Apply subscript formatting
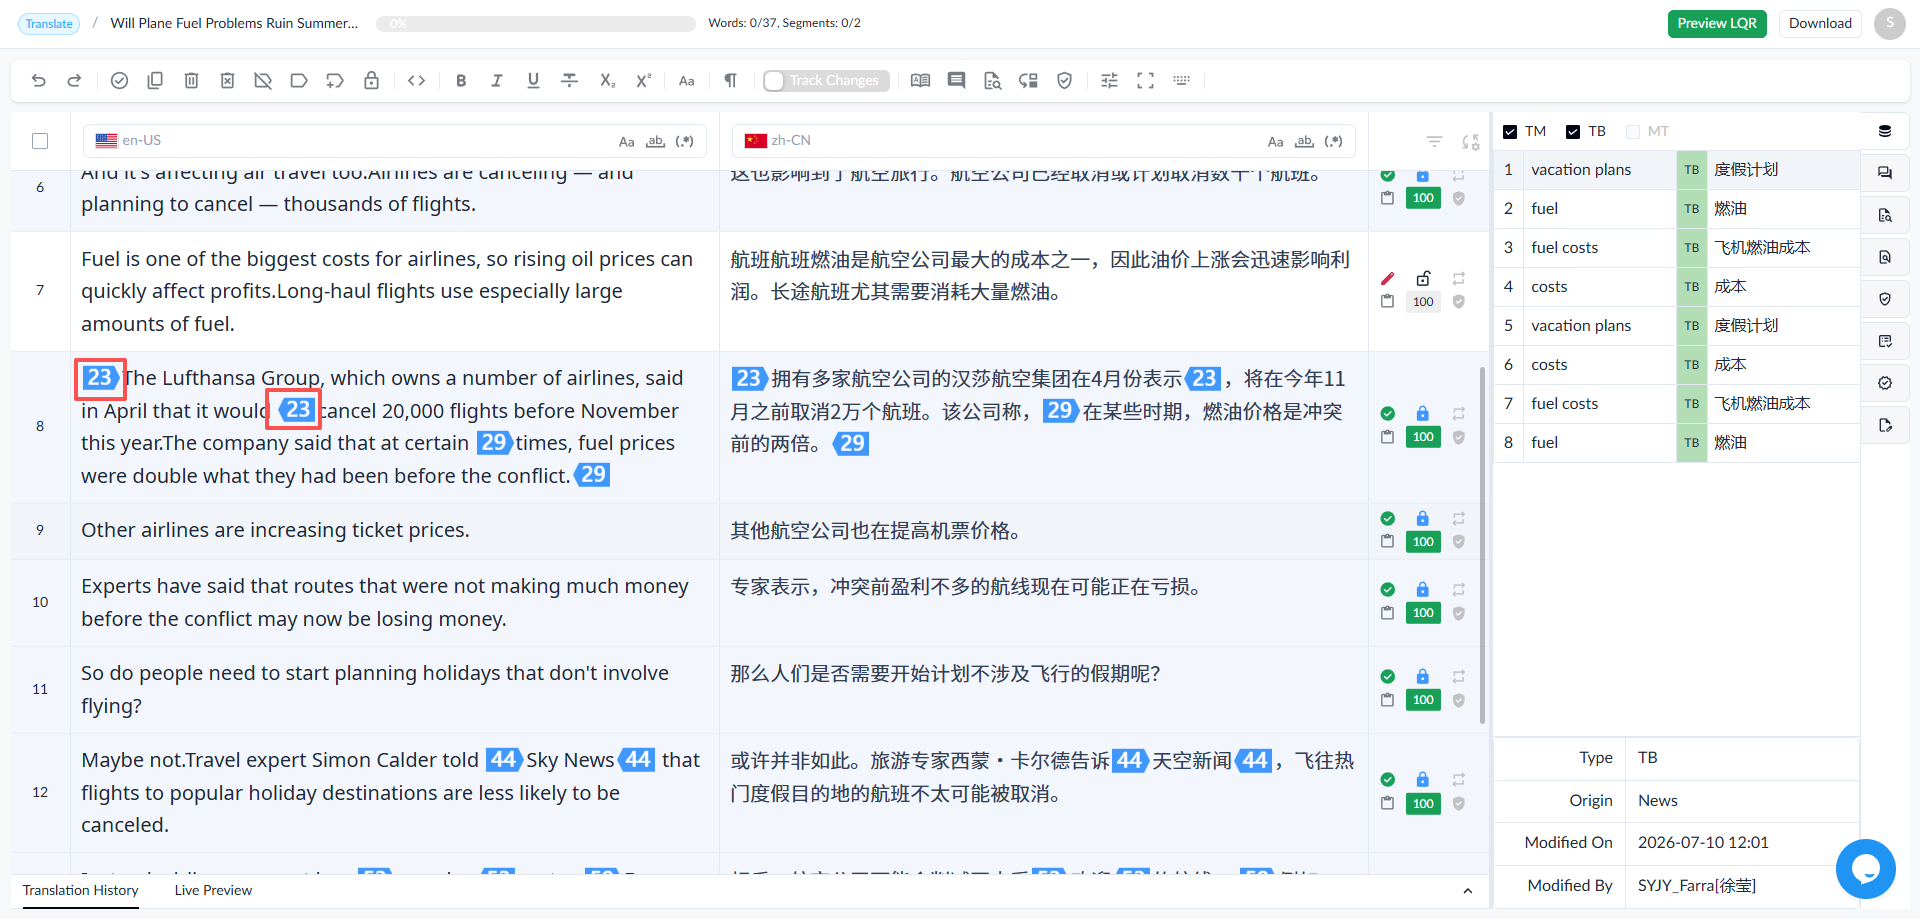The width and height of the screenshot is (1920, 919). [x=607, y=81]
